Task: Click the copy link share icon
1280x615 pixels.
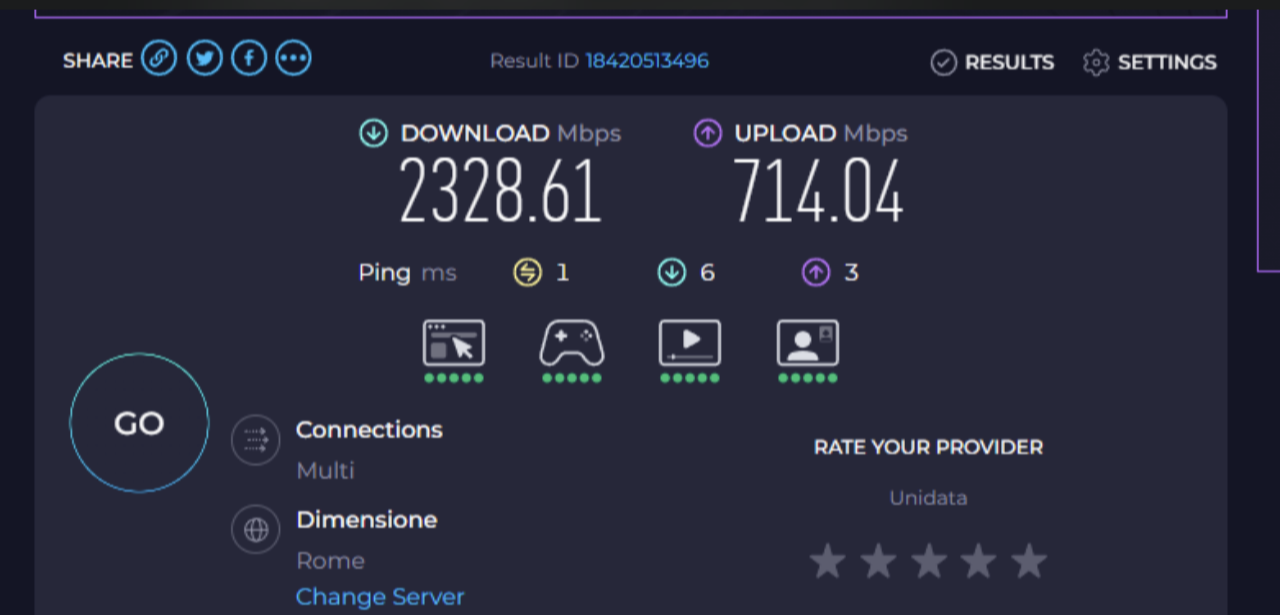Action: (158, 58)
